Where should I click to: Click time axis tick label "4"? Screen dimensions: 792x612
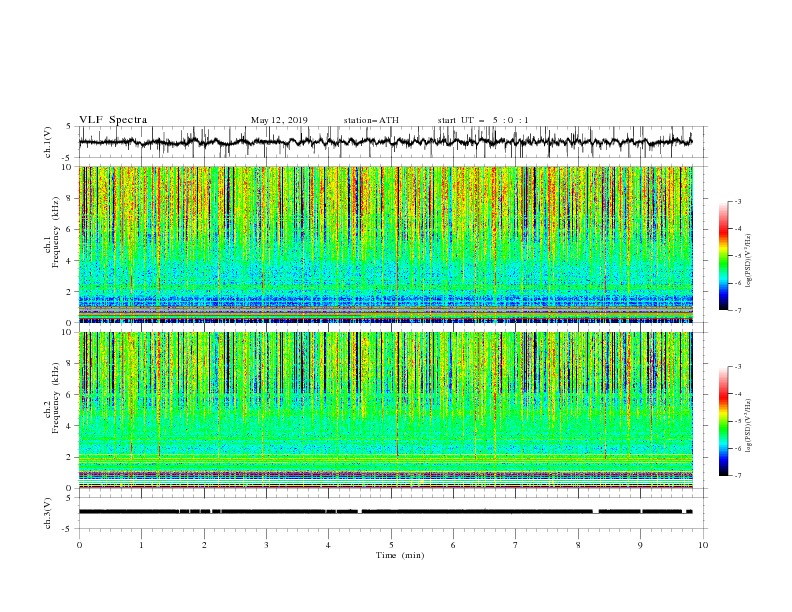(x=328, y=545)
